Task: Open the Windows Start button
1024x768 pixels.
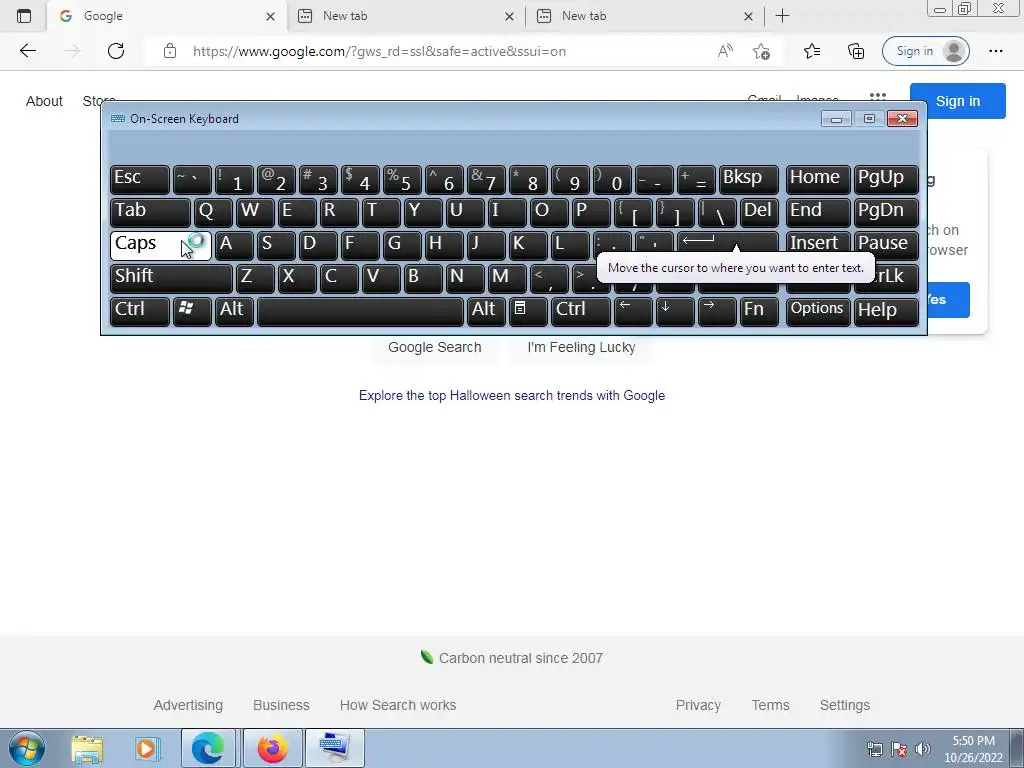Action: (26, 748)
